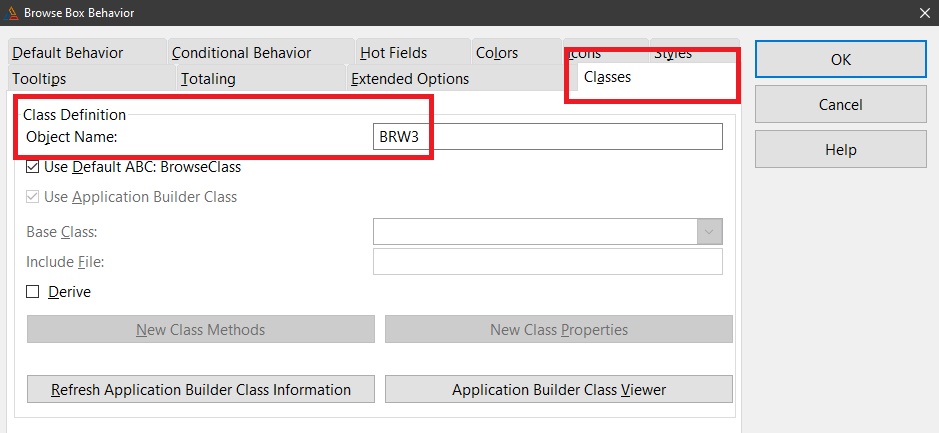Screen dimensions: 939x433
Task: Click the Cancel button
Action: (x=840, y=105)
